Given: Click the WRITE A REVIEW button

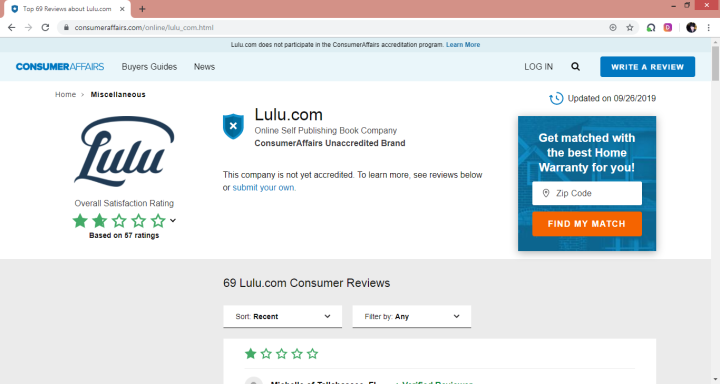Looking at the screenshot, I should tap(647, 67).
